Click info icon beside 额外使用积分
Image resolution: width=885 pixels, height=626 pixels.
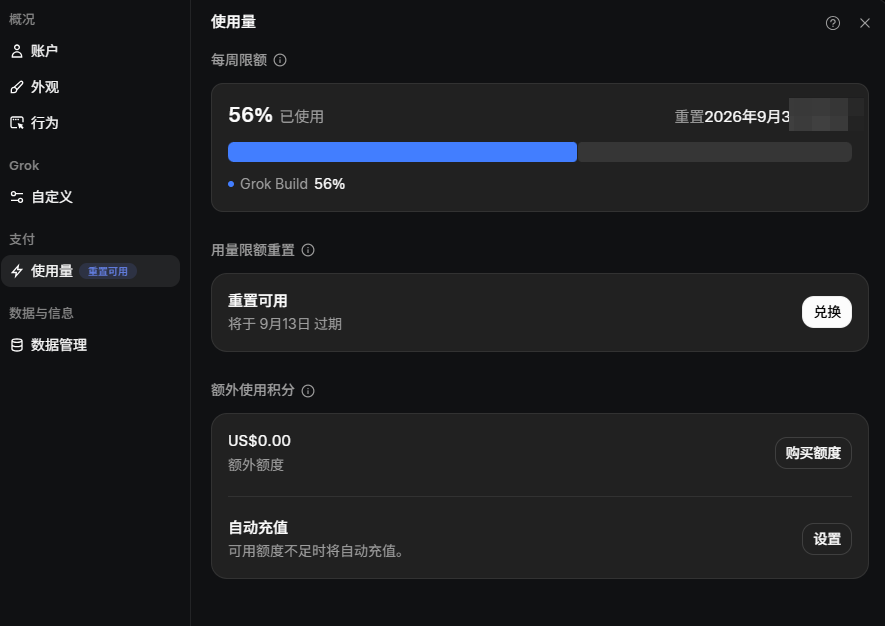click(308, 391)
